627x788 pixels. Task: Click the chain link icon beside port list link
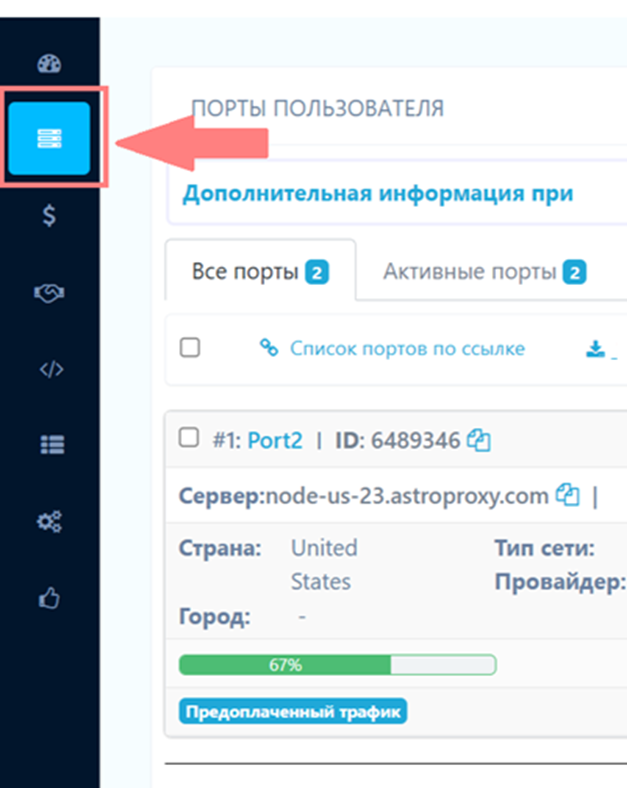point(269,348)
